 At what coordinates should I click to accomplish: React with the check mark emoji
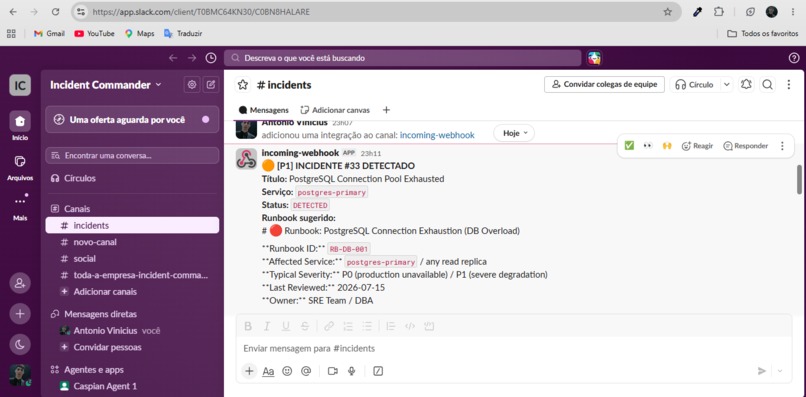[629, 146]
